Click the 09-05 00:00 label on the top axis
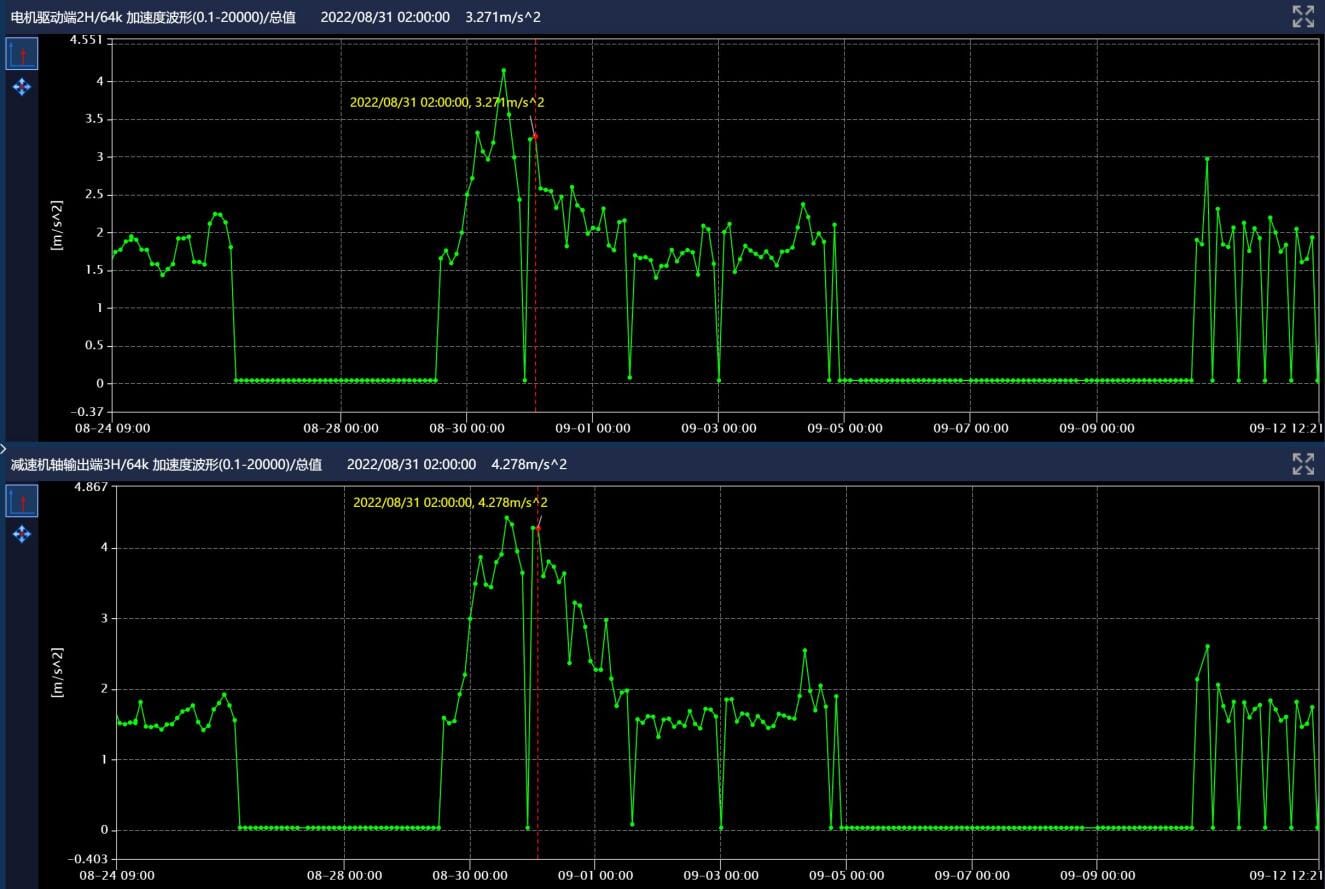Viewport: 1325px width, 889px height. (x=844, y=428)
